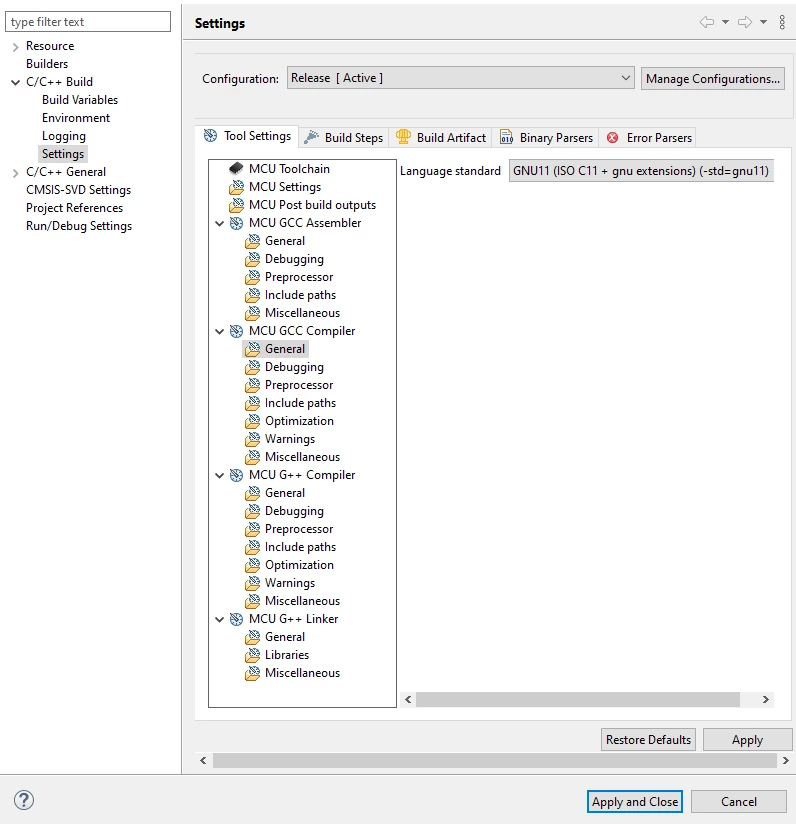Click the tool settings horizontal scrollbar
The image size is (796, 824).
578,699
